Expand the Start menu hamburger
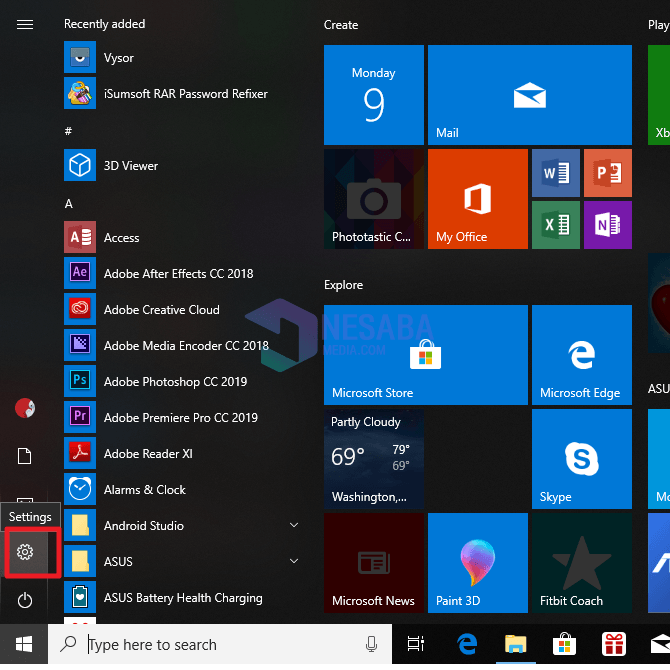 [x=25, y=25]
